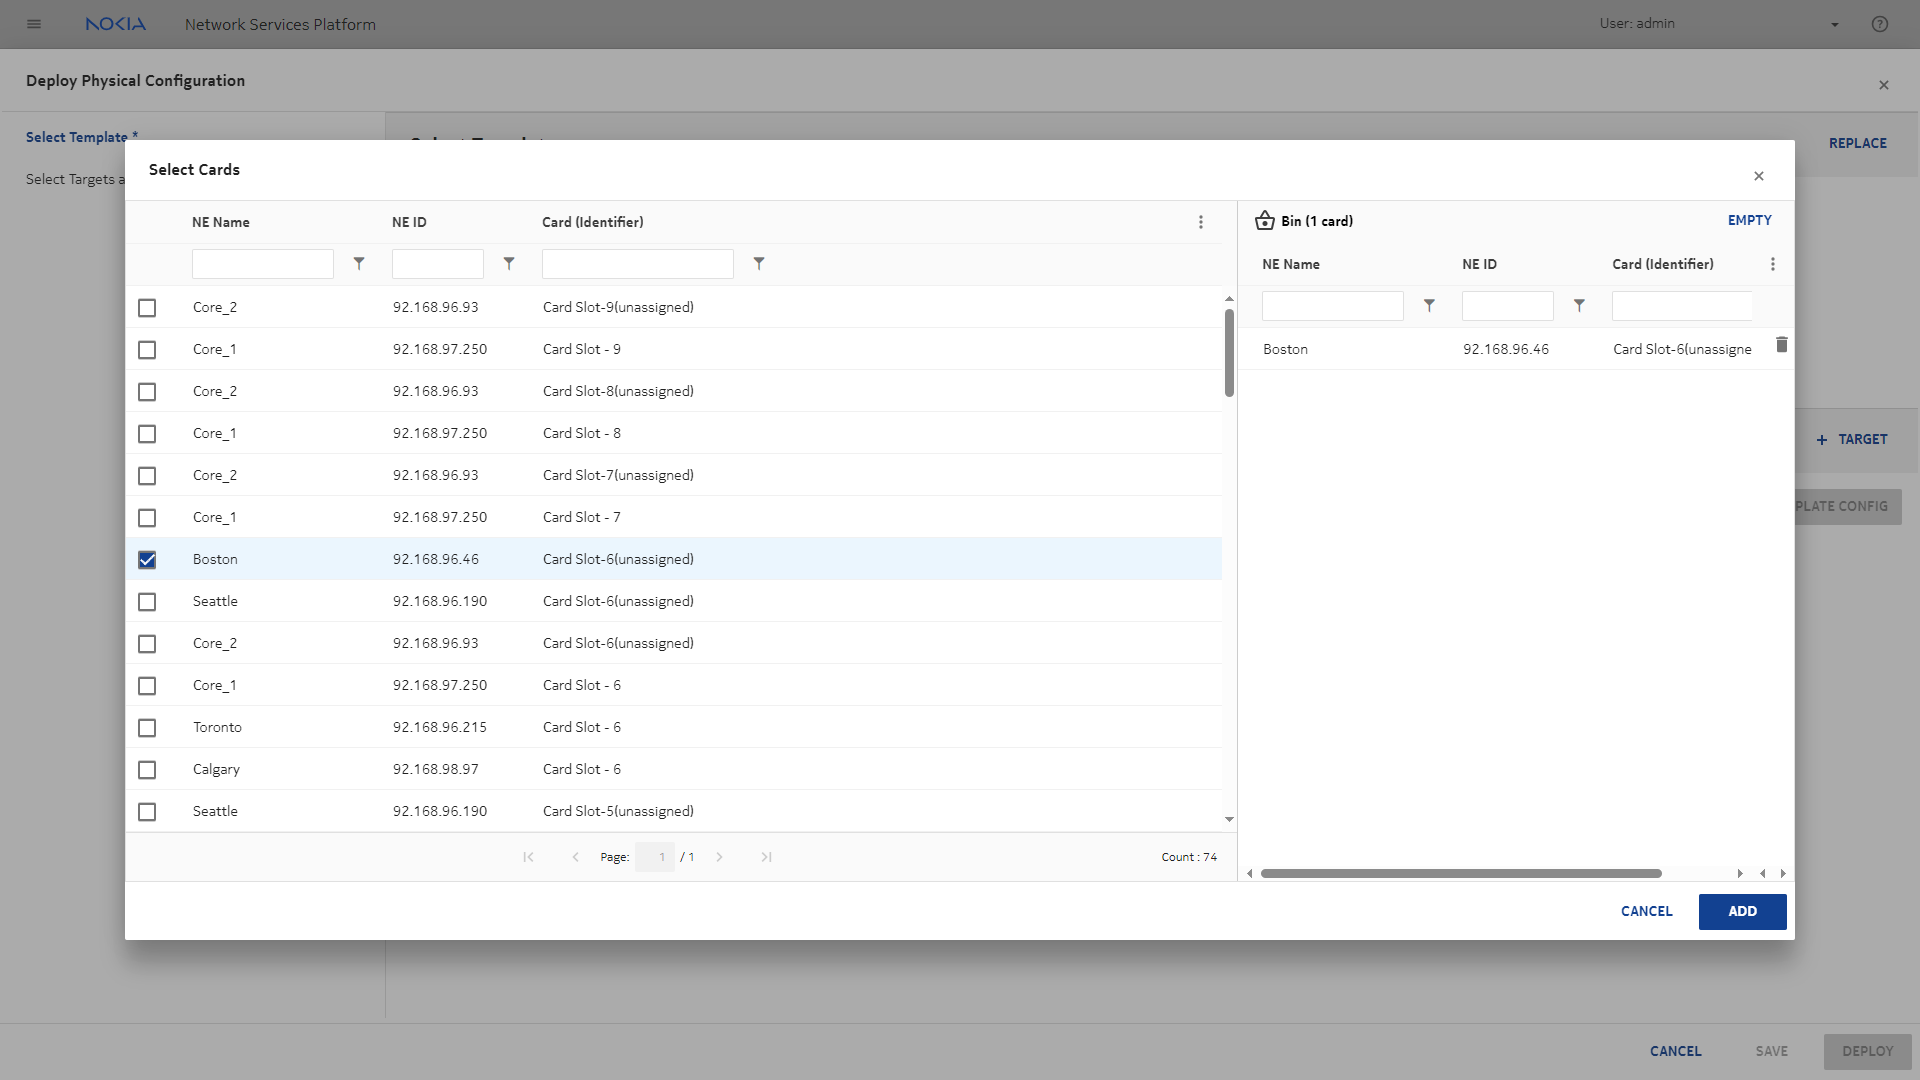
Task: Jump to the last page of cards
Action: [x=766, y=857]
